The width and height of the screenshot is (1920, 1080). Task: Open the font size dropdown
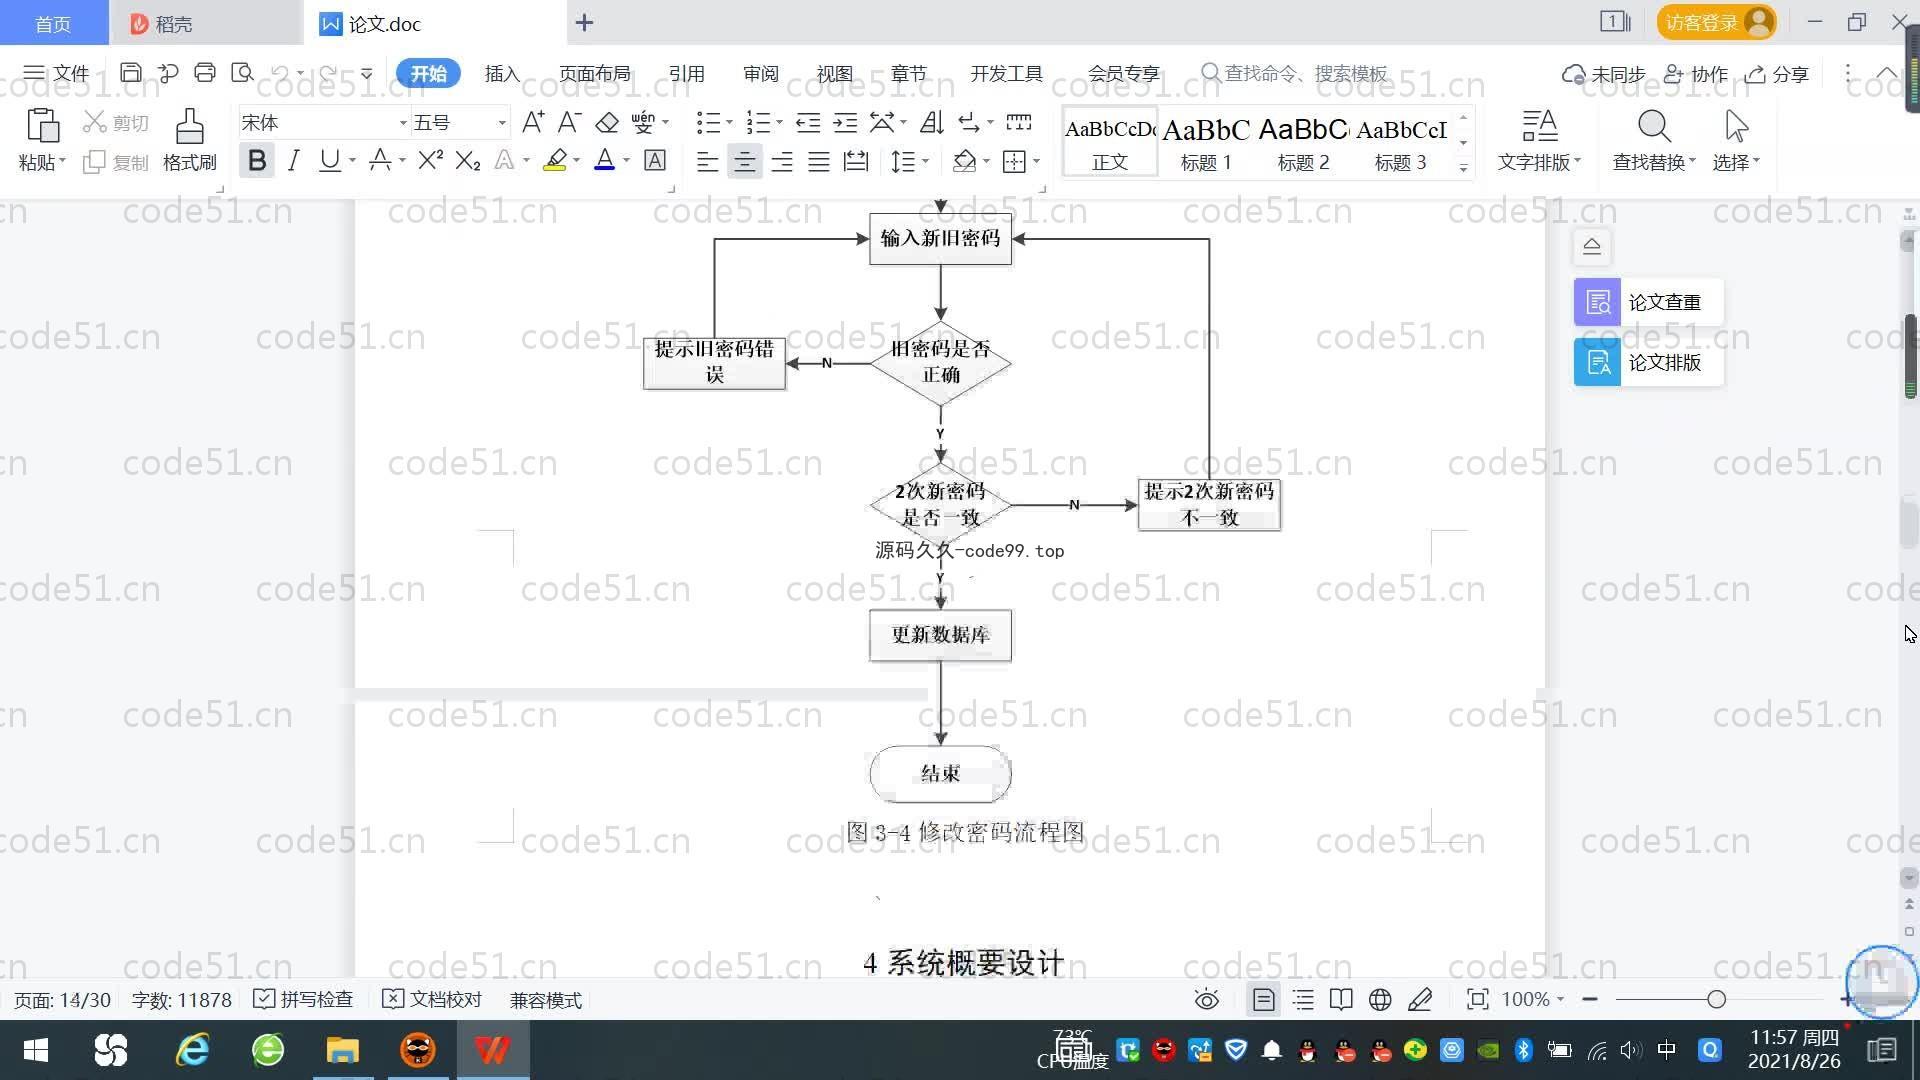tap(502, 123)
